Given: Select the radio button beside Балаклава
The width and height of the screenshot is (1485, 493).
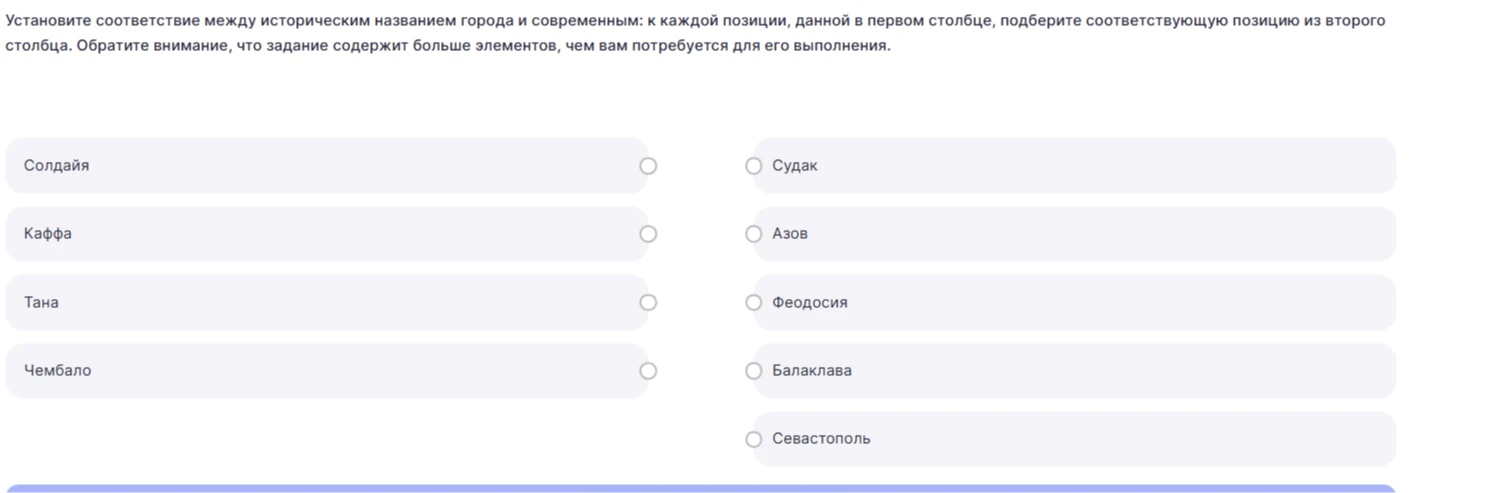Looking at the screenshot, I should [x=754, y=371].
